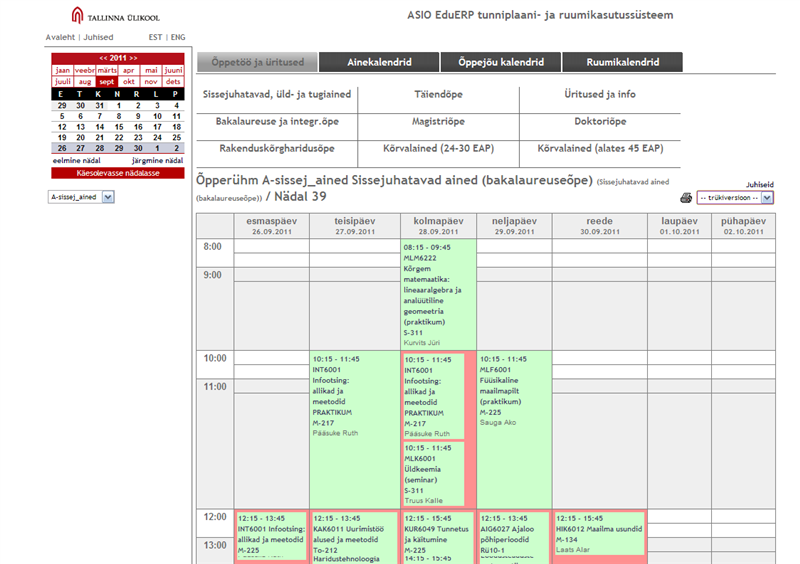The width and height of the screenshot is (800, 564).
Task: Click eelmine nädal link
Action: point(77,161)
